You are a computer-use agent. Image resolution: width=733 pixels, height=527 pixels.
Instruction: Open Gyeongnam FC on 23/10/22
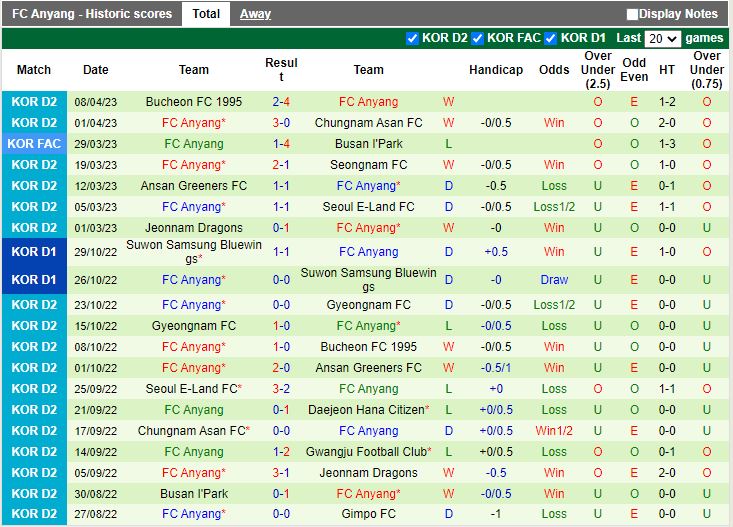click(x=368, y=305)
